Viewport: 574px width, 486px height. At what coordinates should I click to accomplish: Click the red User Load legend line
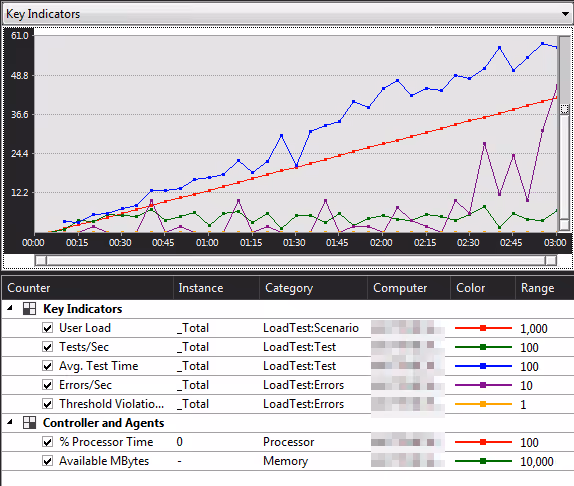point(483,328)
